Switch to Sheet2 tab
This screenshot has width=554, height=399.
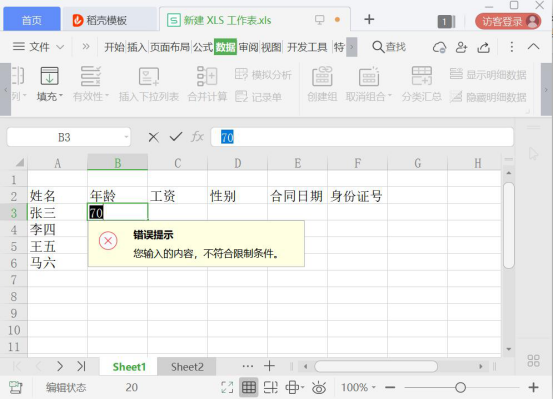[x=187, y=366]
